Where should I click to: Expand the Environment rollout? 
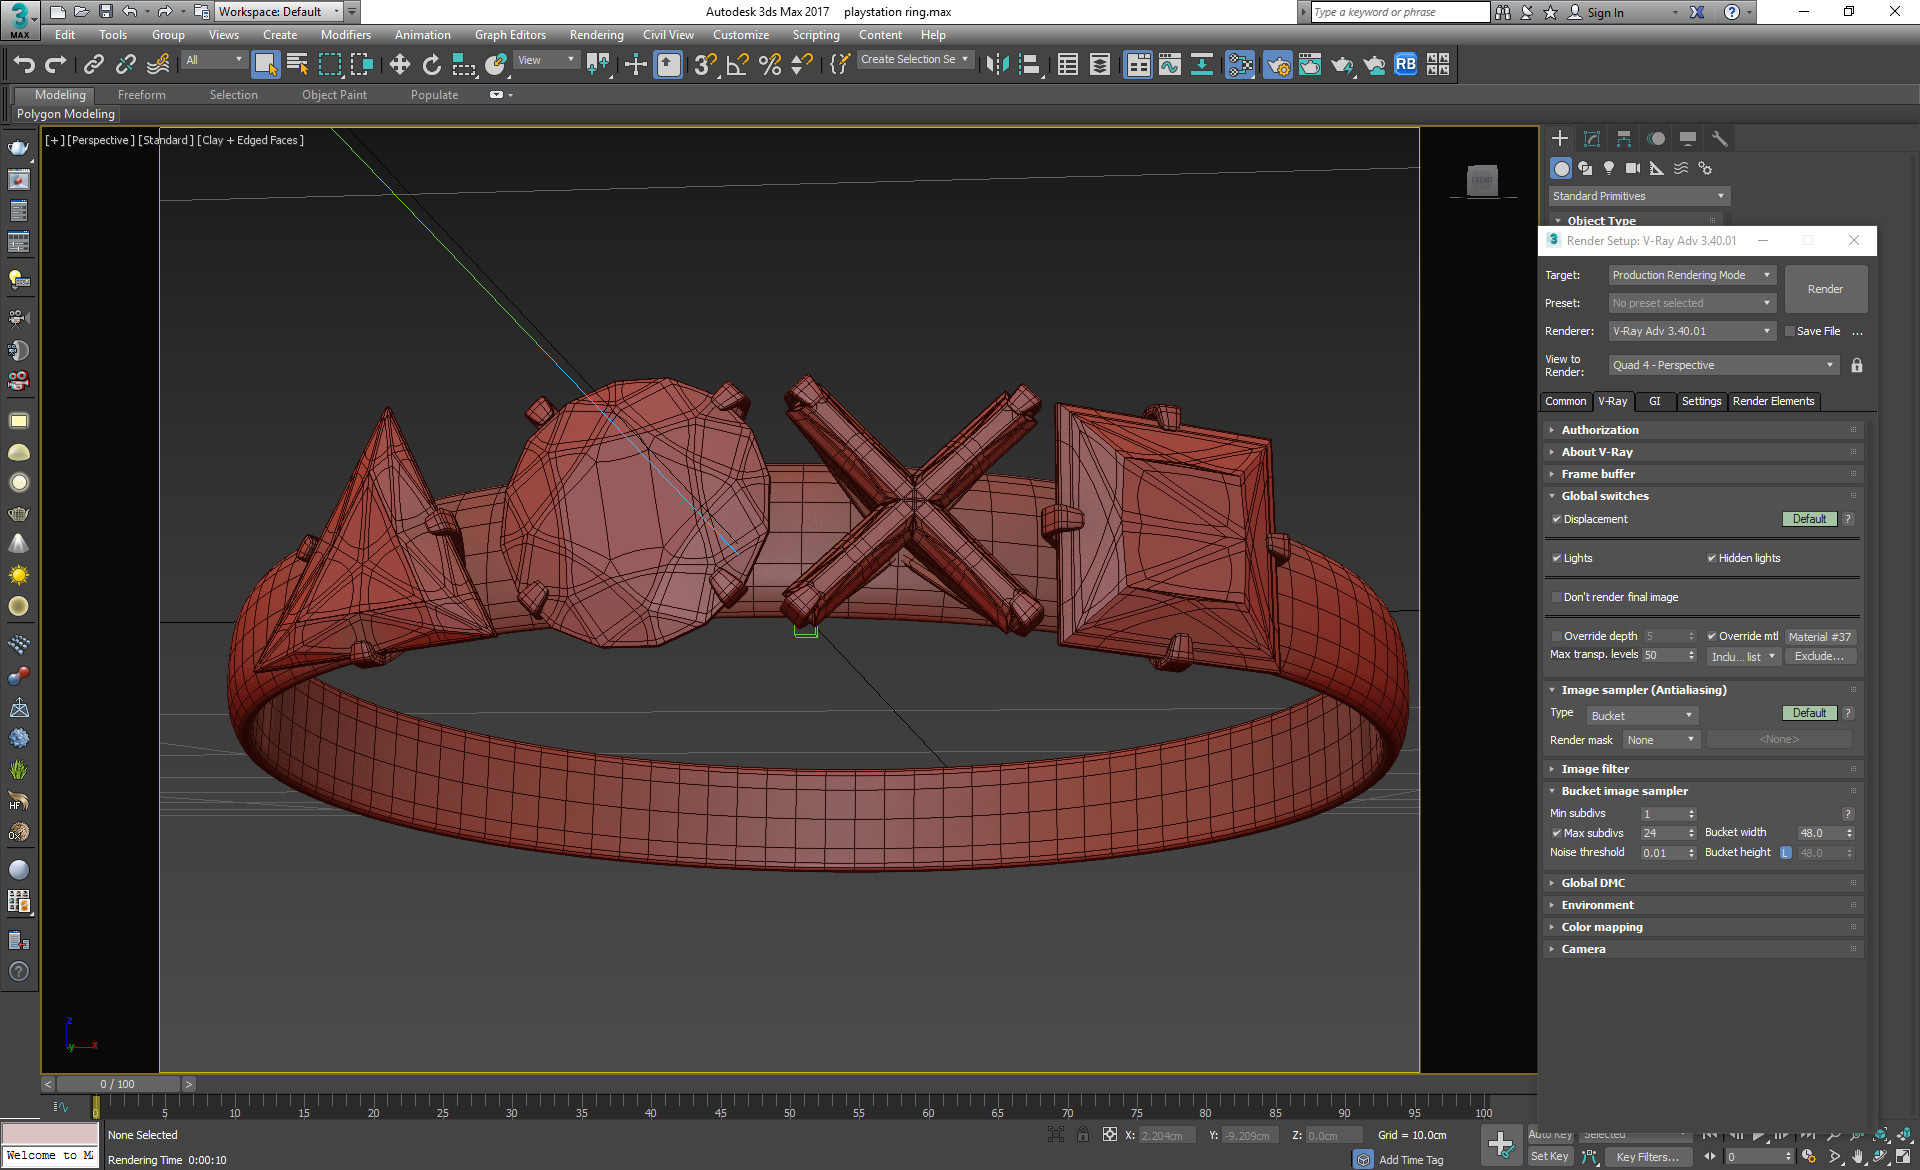click(x=1702, y=905)
